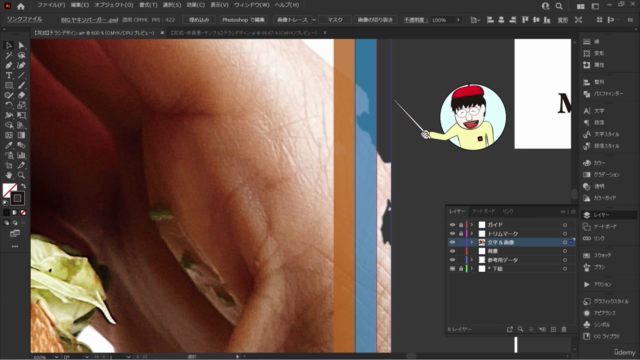
Task: Select the Rotate tool
Action: point(9,105)
